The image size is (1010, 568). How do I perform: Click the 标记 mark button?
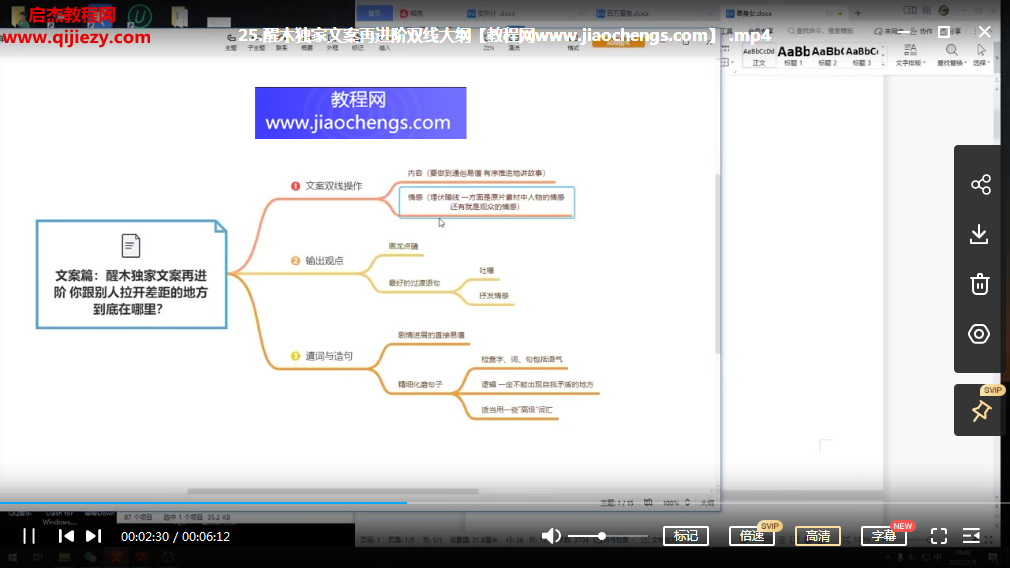click(x=685, y=536)
